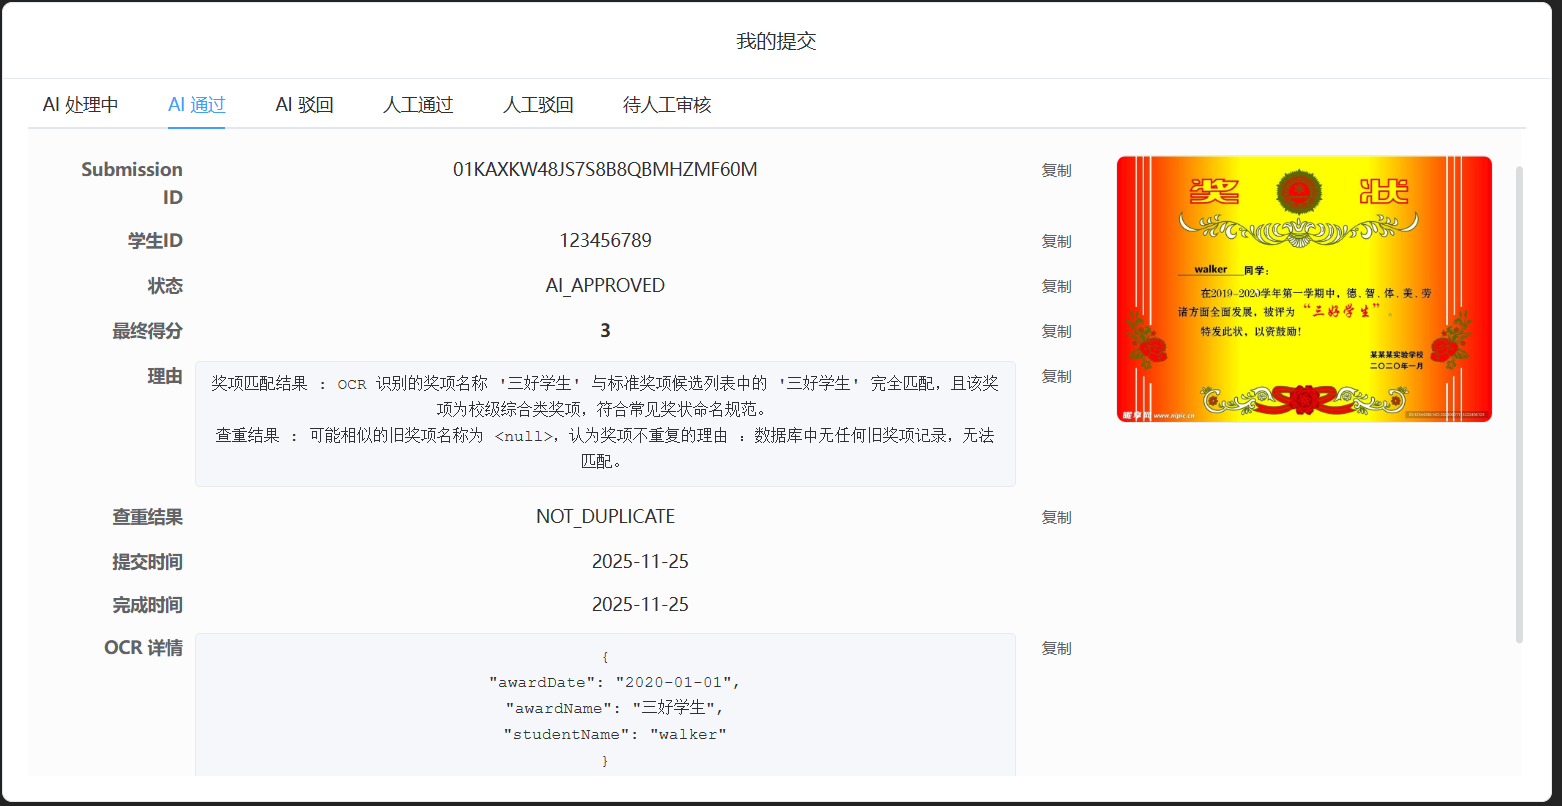Click the 提交时间 field label
This screenshot has width=1562, height=806.
click(147, 562)
